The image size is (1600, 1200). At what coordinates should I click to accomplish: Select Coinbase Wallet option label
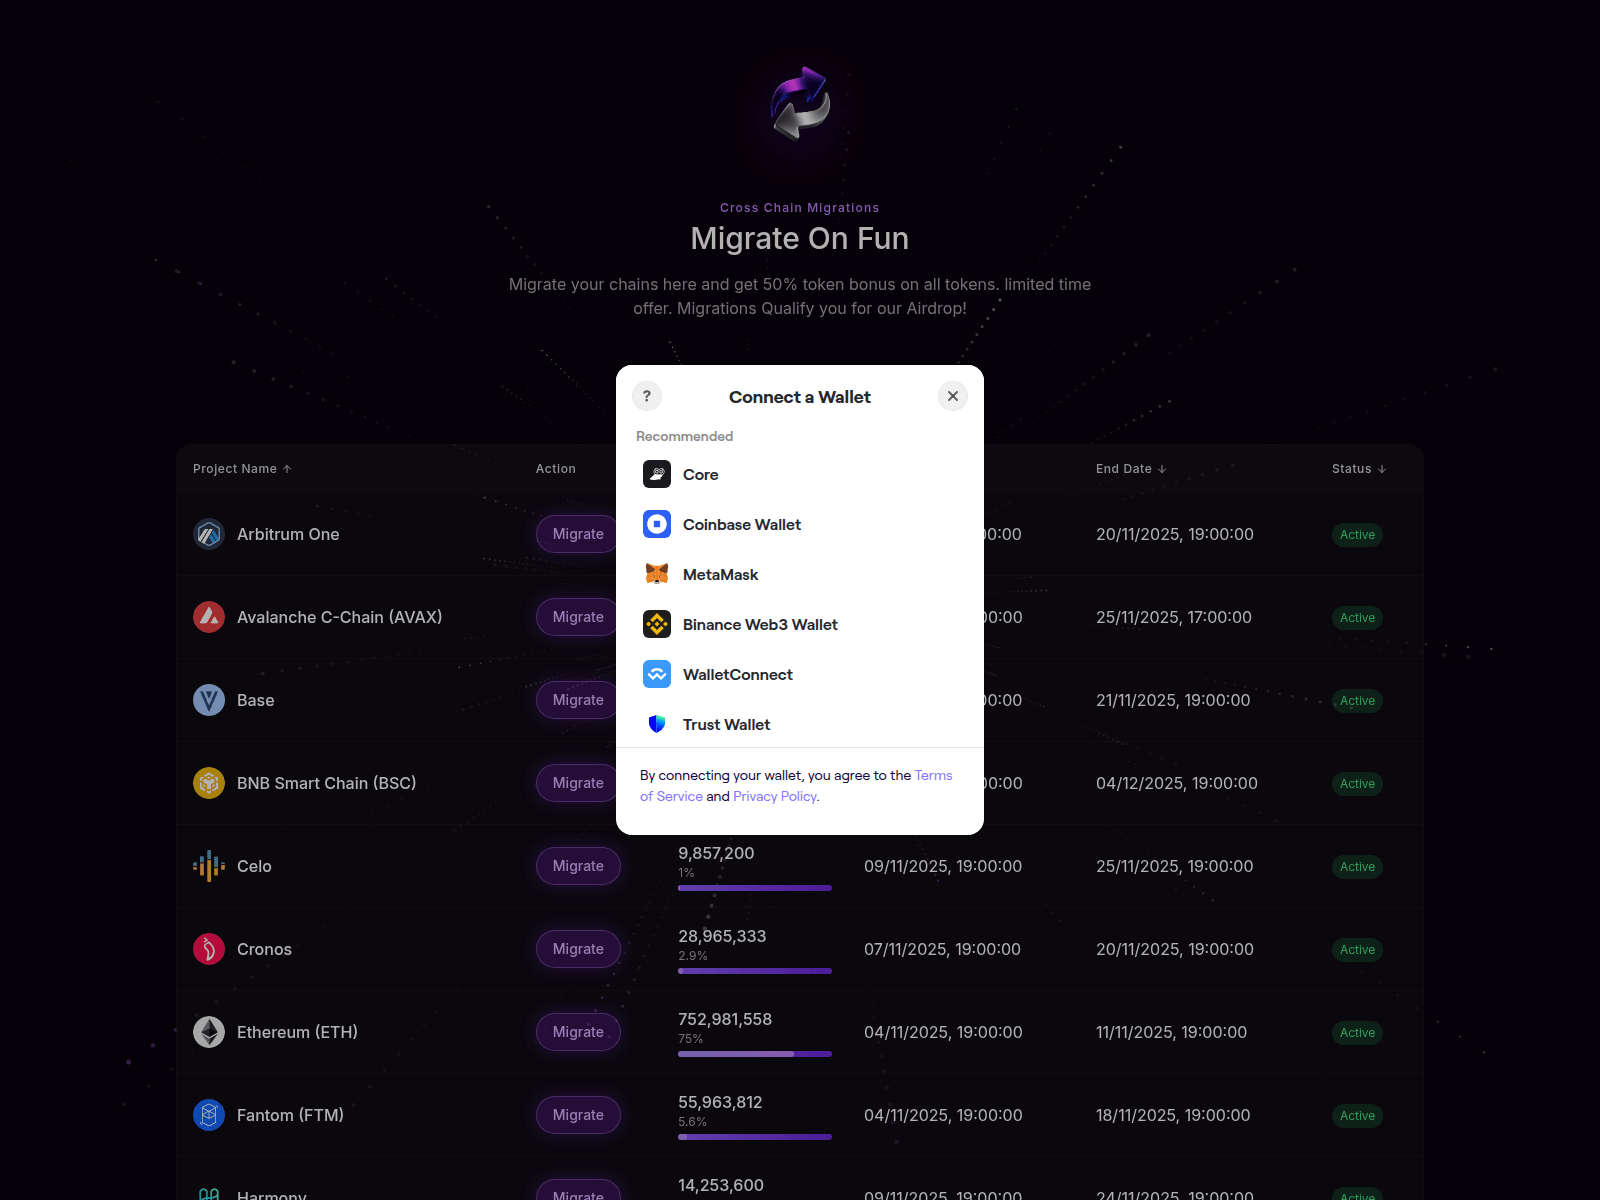[742, 524]
